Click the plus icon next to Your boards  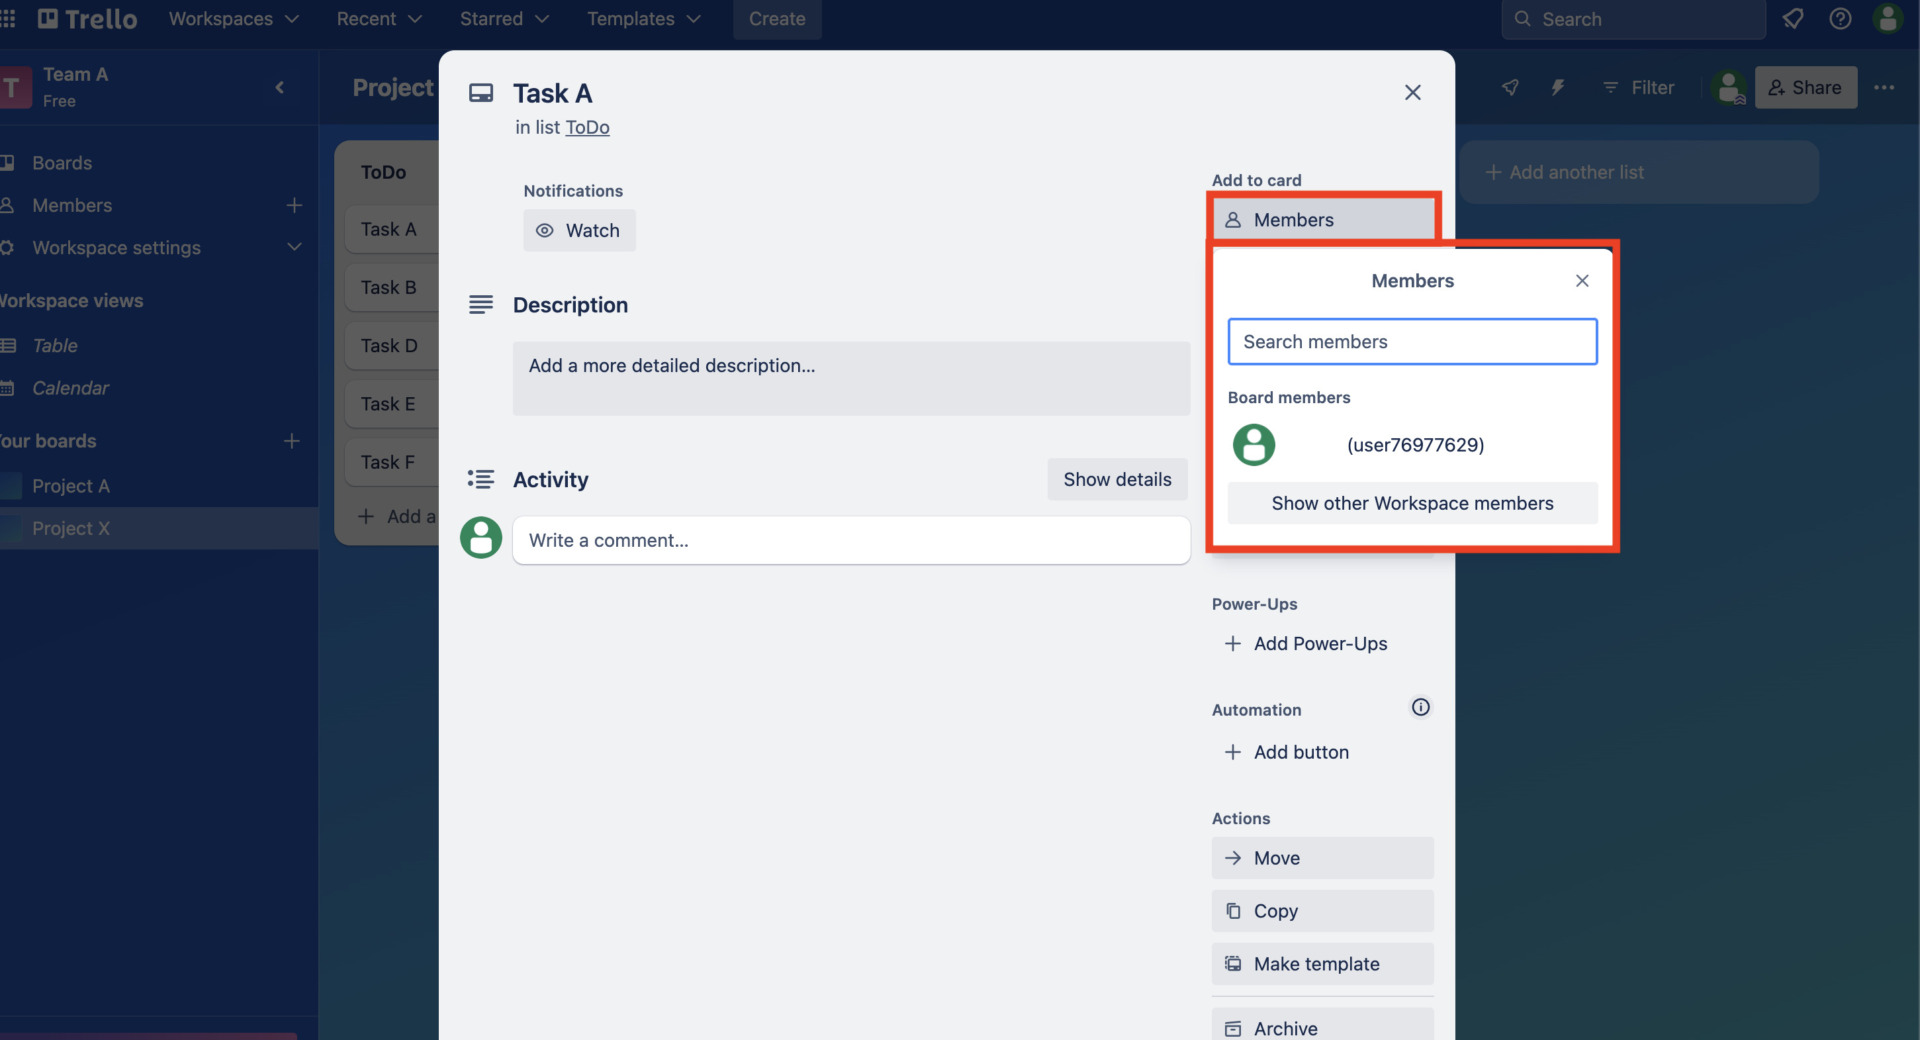292,441
